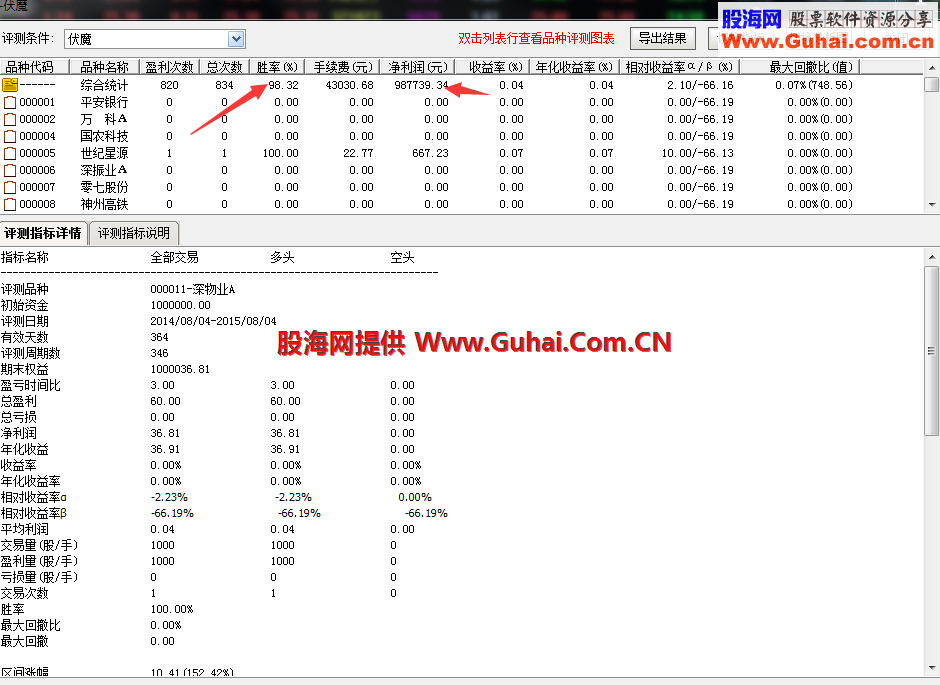940x685 pixels.
Task: Click the 期末权益 value 1000036.81
Action: pyautogui.click(x=180, y=369)
